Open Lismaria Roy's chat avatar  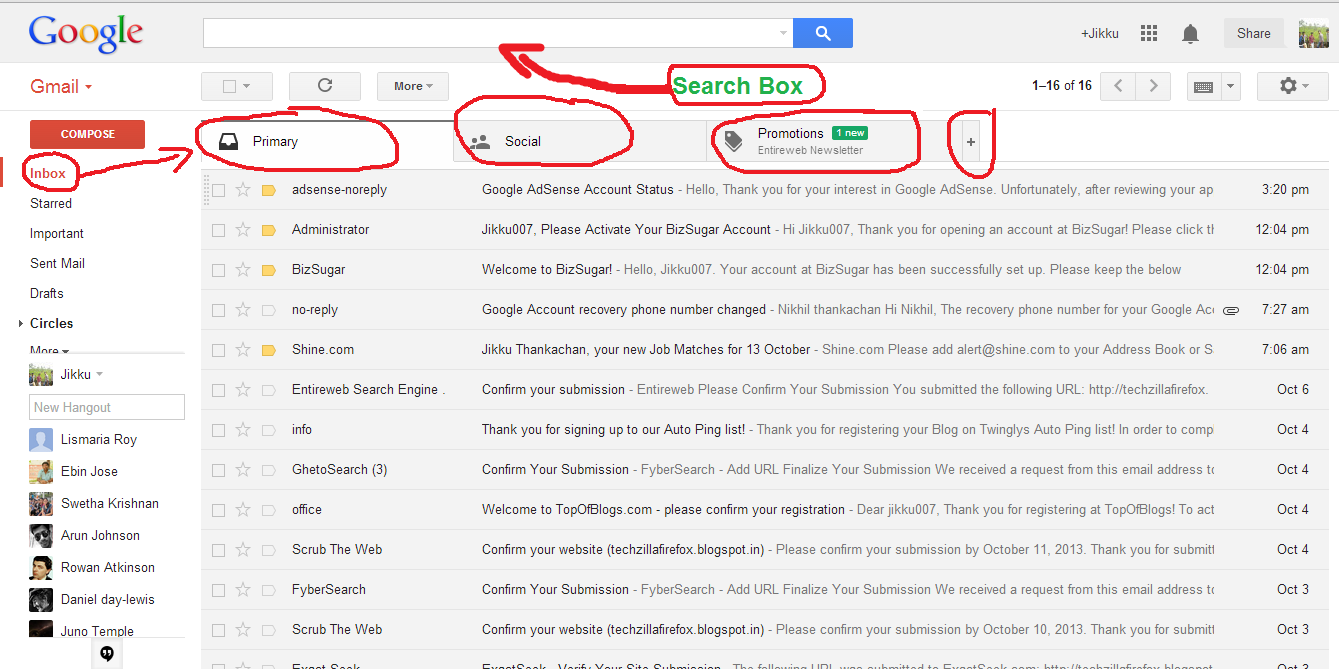[41, 440]
